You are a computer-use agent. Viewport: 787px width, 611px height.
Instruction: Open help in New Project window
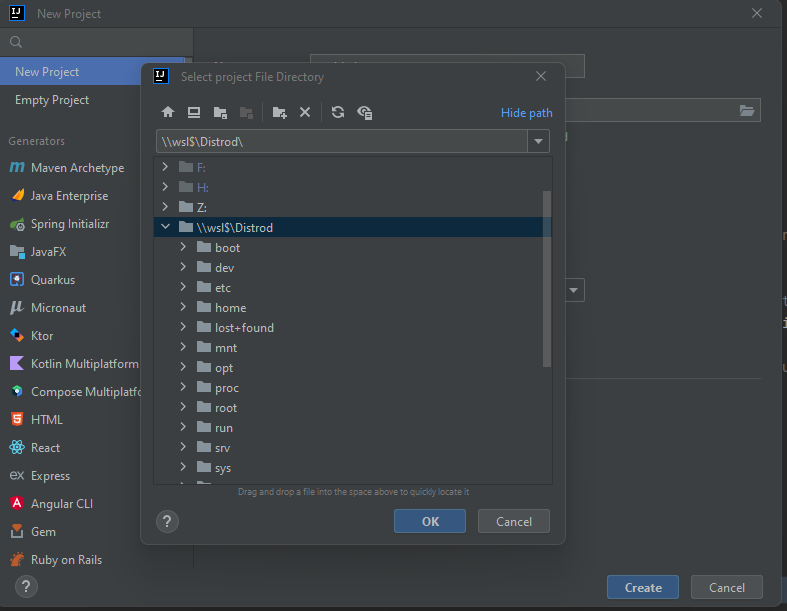click(26, 586)
